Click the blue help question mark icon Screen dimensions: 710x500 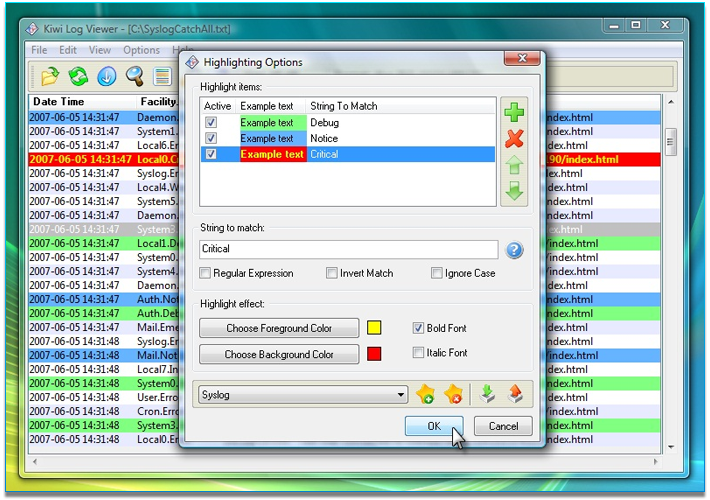click(514, 250)
